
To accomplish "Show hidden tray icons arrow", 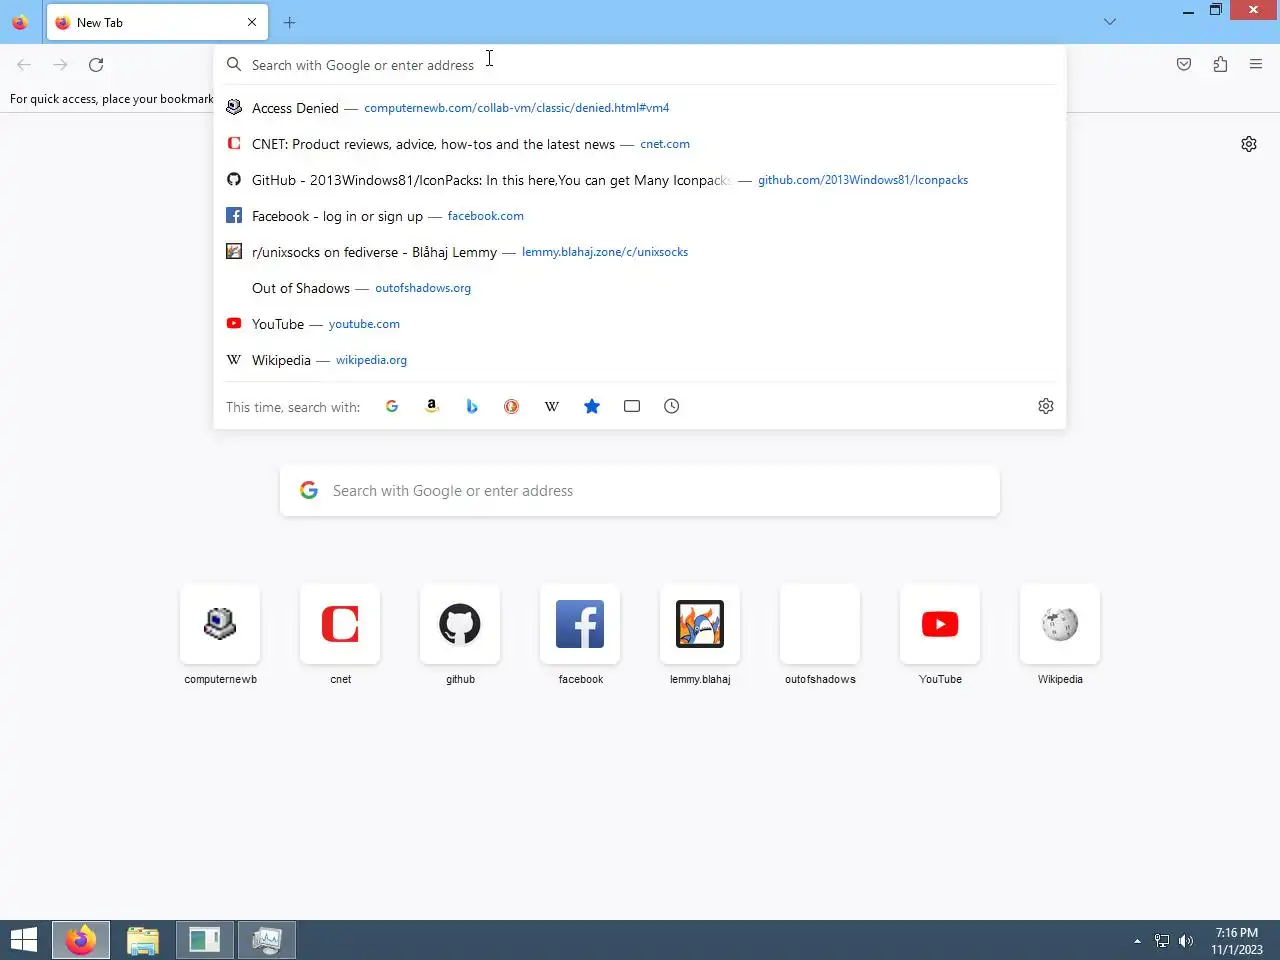I will click(1137, 941).
